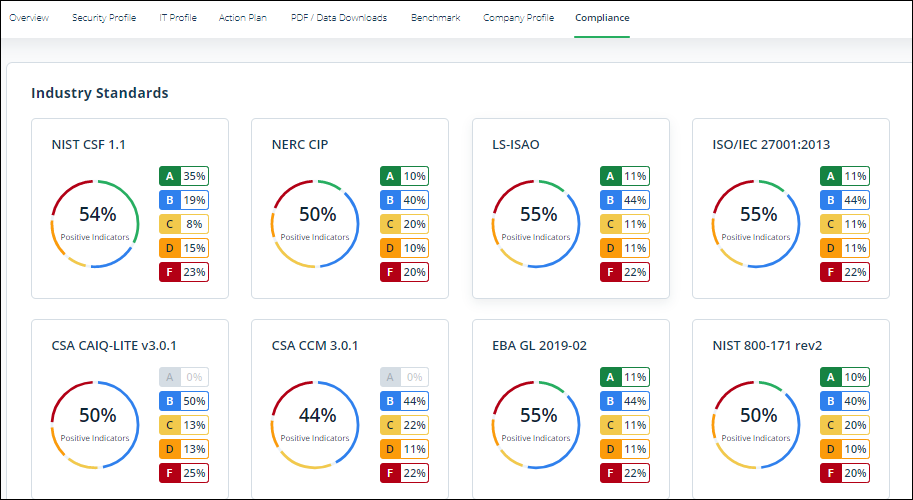Viewport: 913px width, 500px height.
Task: Click the NERC CIP 50% progress ring
Action: 317,223
